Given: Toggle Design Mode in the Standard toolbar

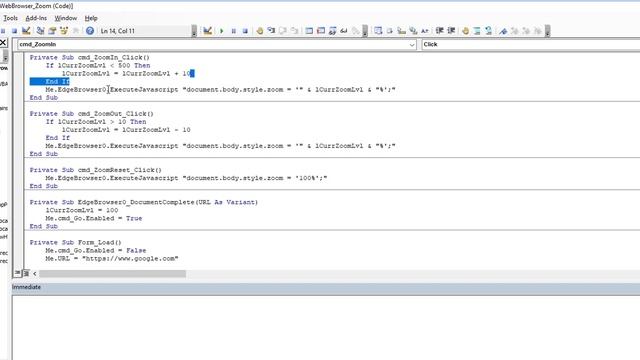Looking at the screenshot, I should [x=26, y=31].
